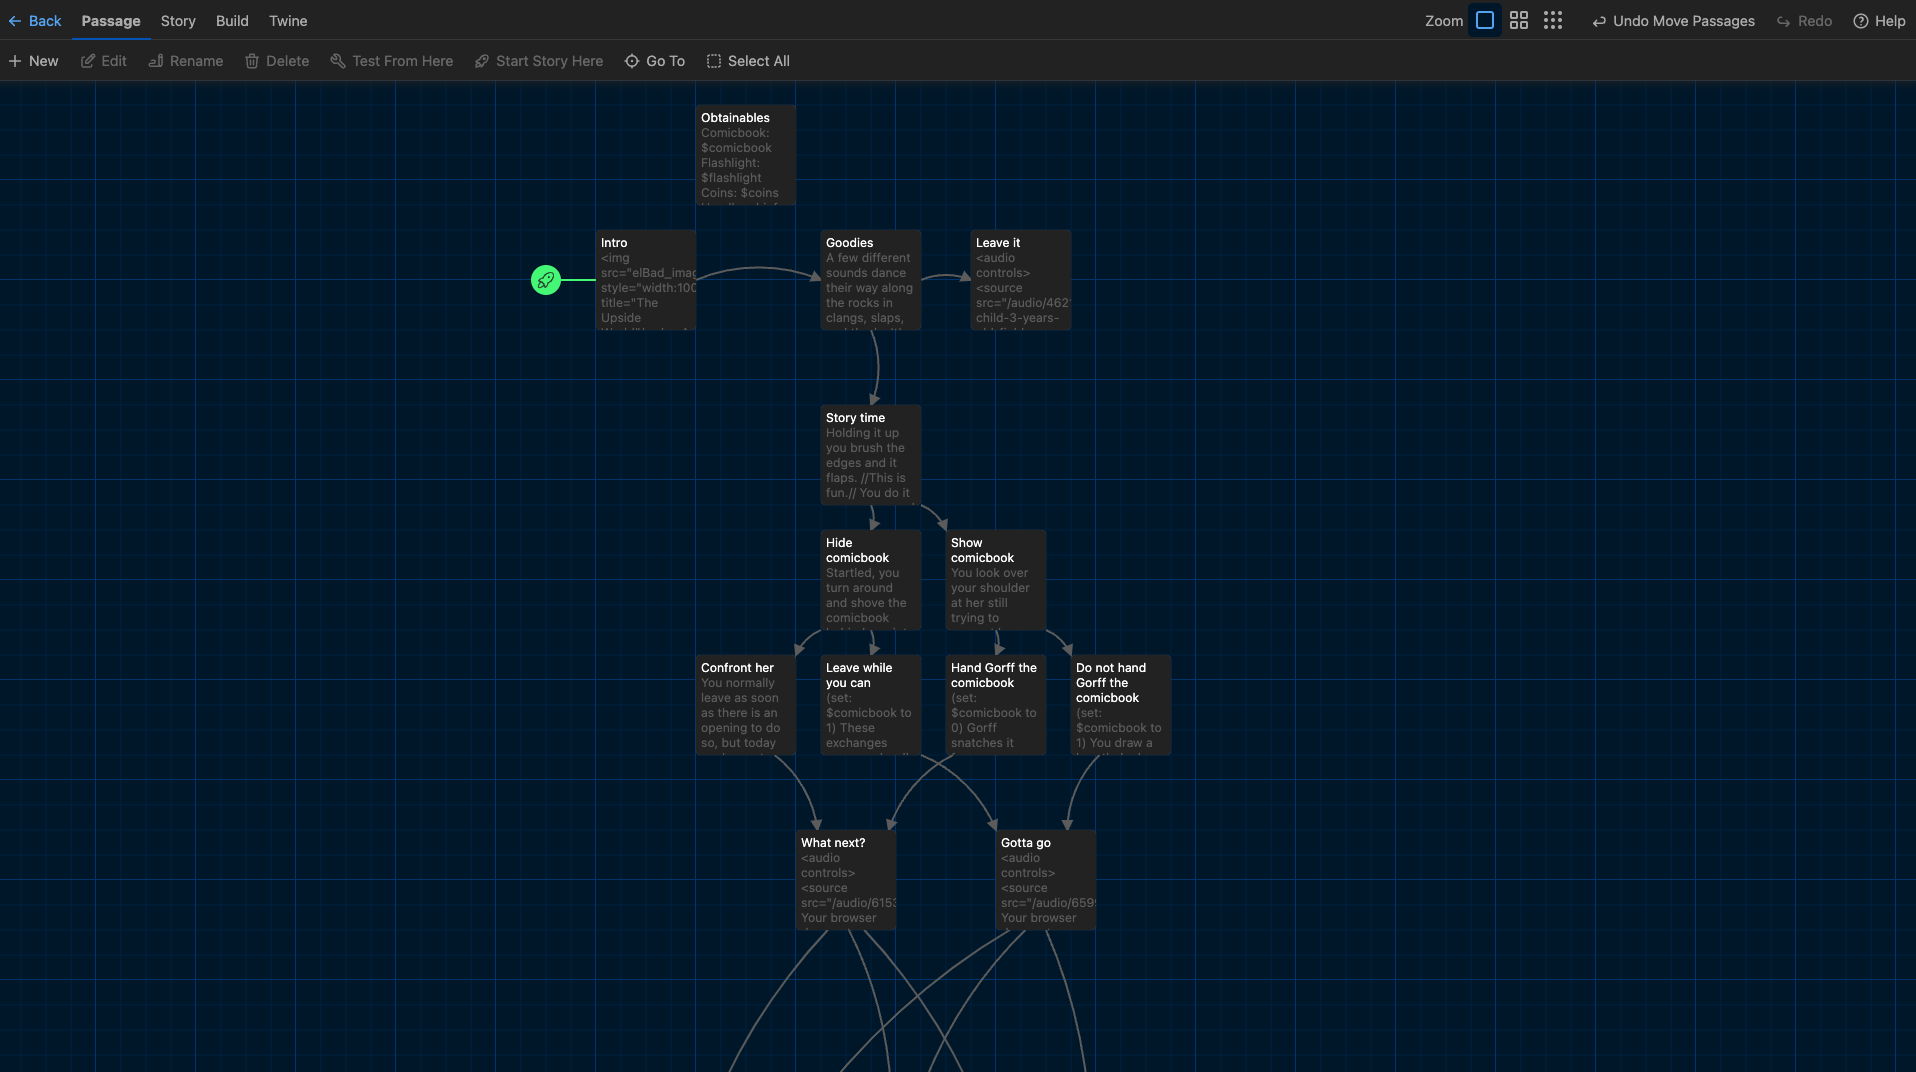
Task: Click the Rename toolbar icon
Action: point(156,61)
